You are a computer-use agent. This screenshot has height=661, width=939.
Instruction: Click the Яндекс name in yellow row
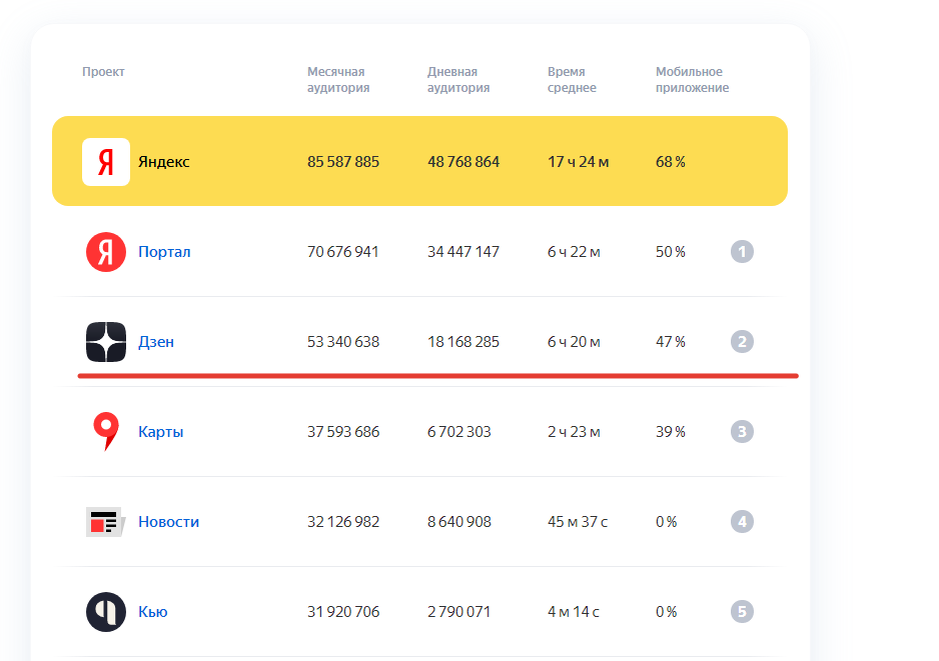(164, 162)
